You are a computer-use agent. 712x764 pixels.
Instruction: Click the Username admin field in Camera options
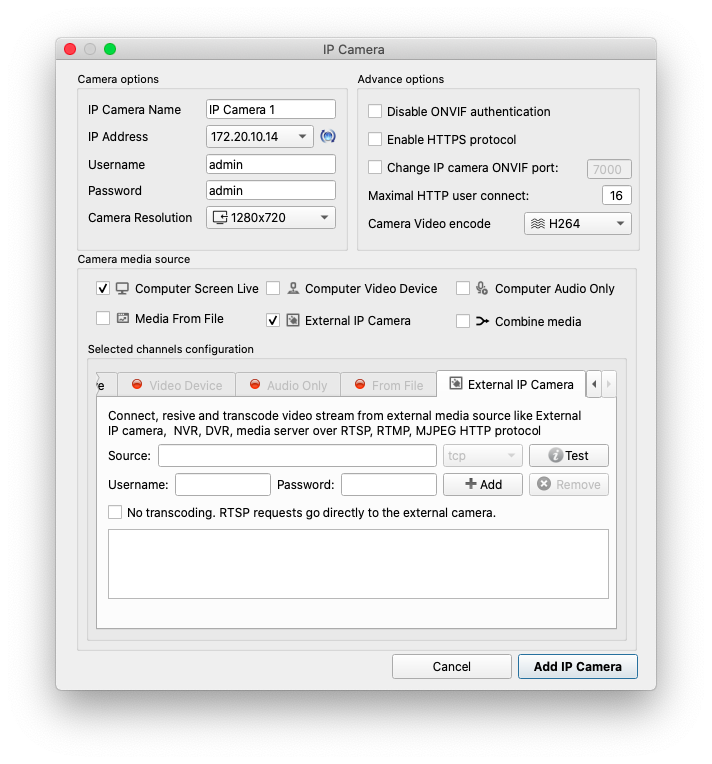(271, 164)
